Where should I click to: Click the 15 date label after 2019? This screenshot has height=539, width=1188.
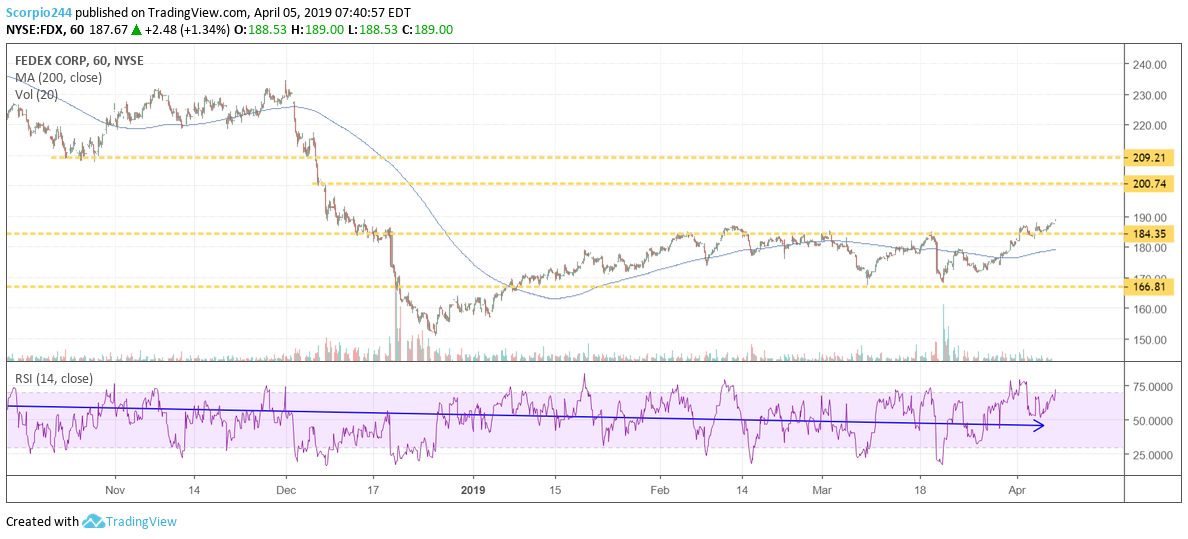(x=555, y=489)
